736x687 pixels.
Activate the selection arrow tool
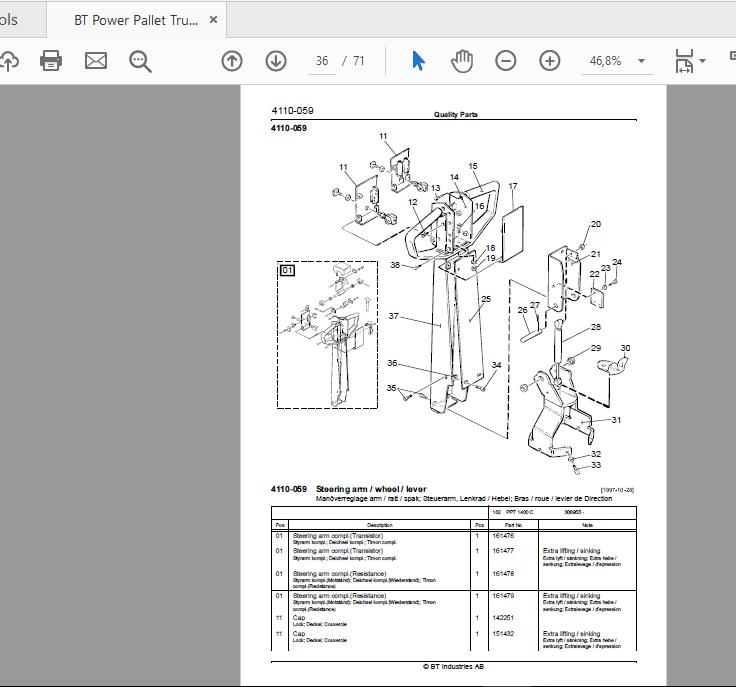tap(418, 61)
